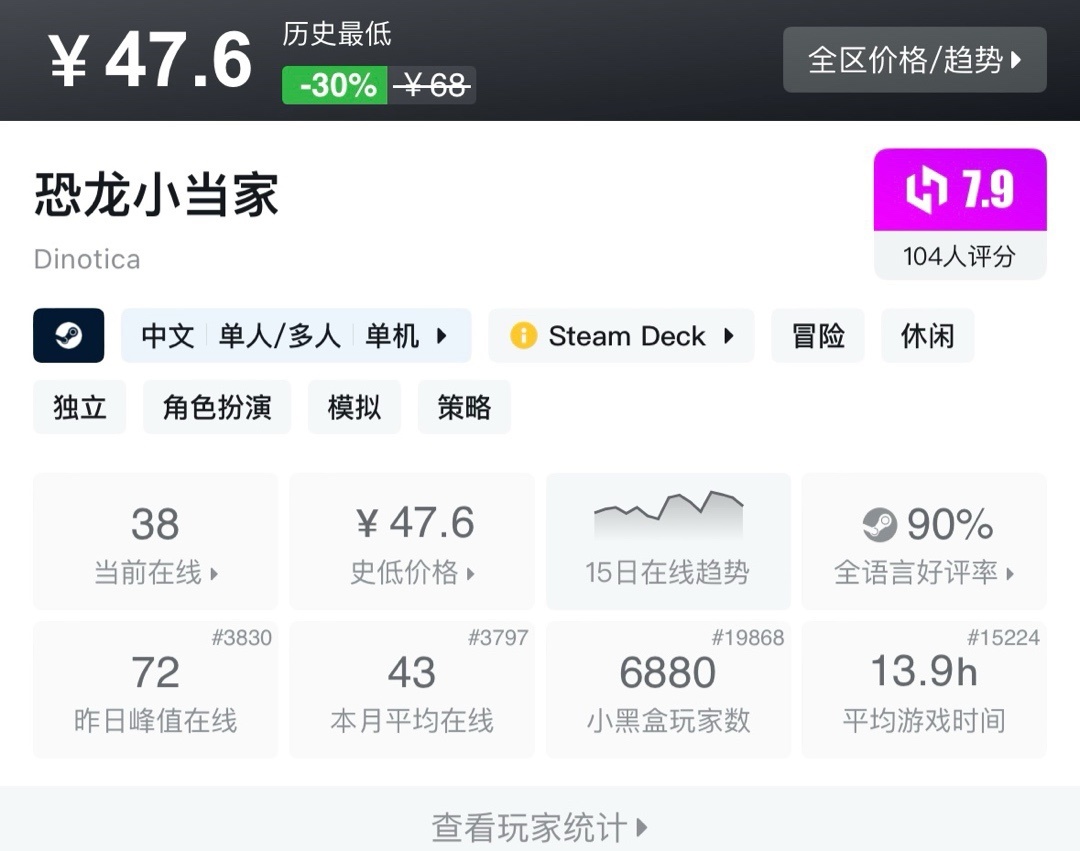Open 查看玩家统计 link
The image size is (1080, 851).
(x=540, y=826)
